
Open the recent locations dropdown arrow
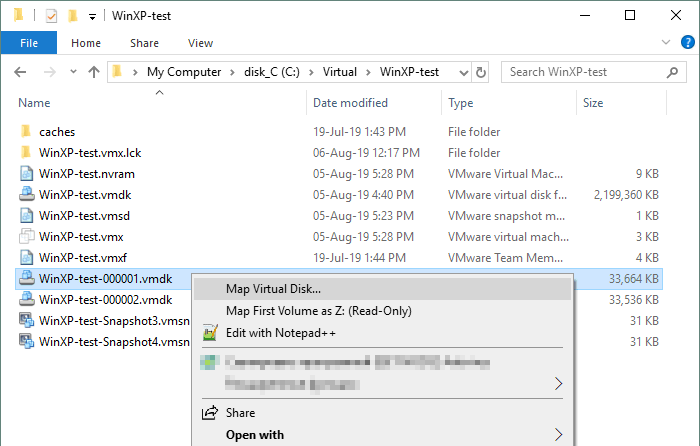[x=73, y=71]
